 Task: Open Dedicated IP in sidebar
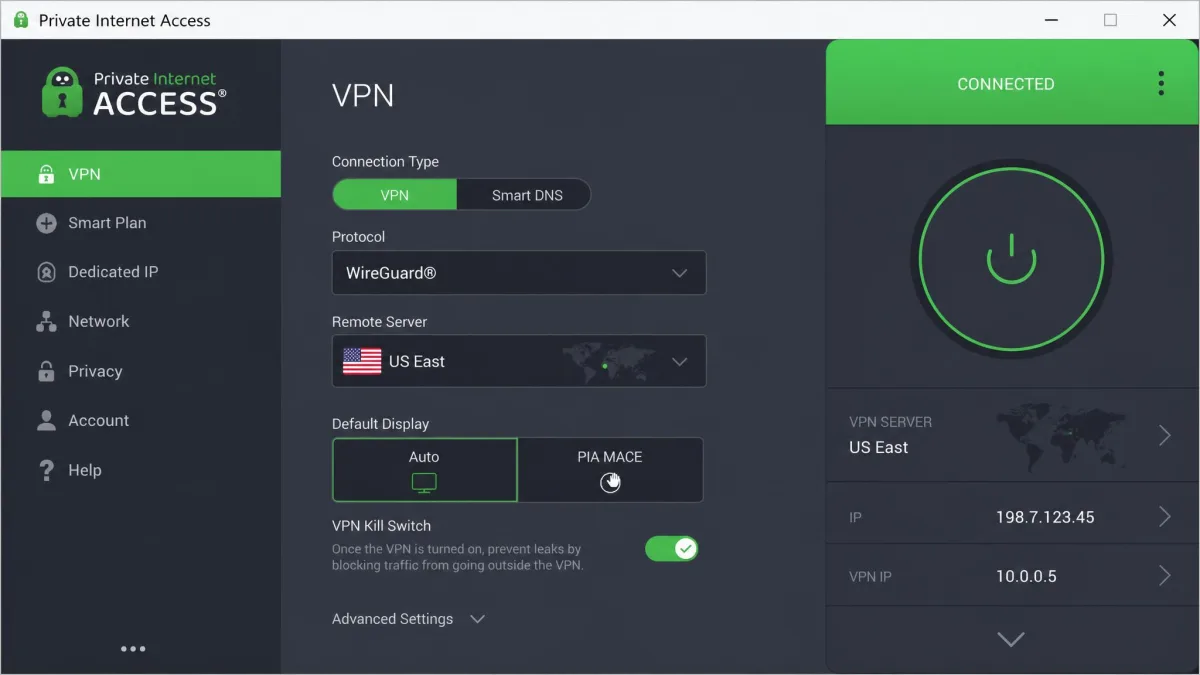141,272
